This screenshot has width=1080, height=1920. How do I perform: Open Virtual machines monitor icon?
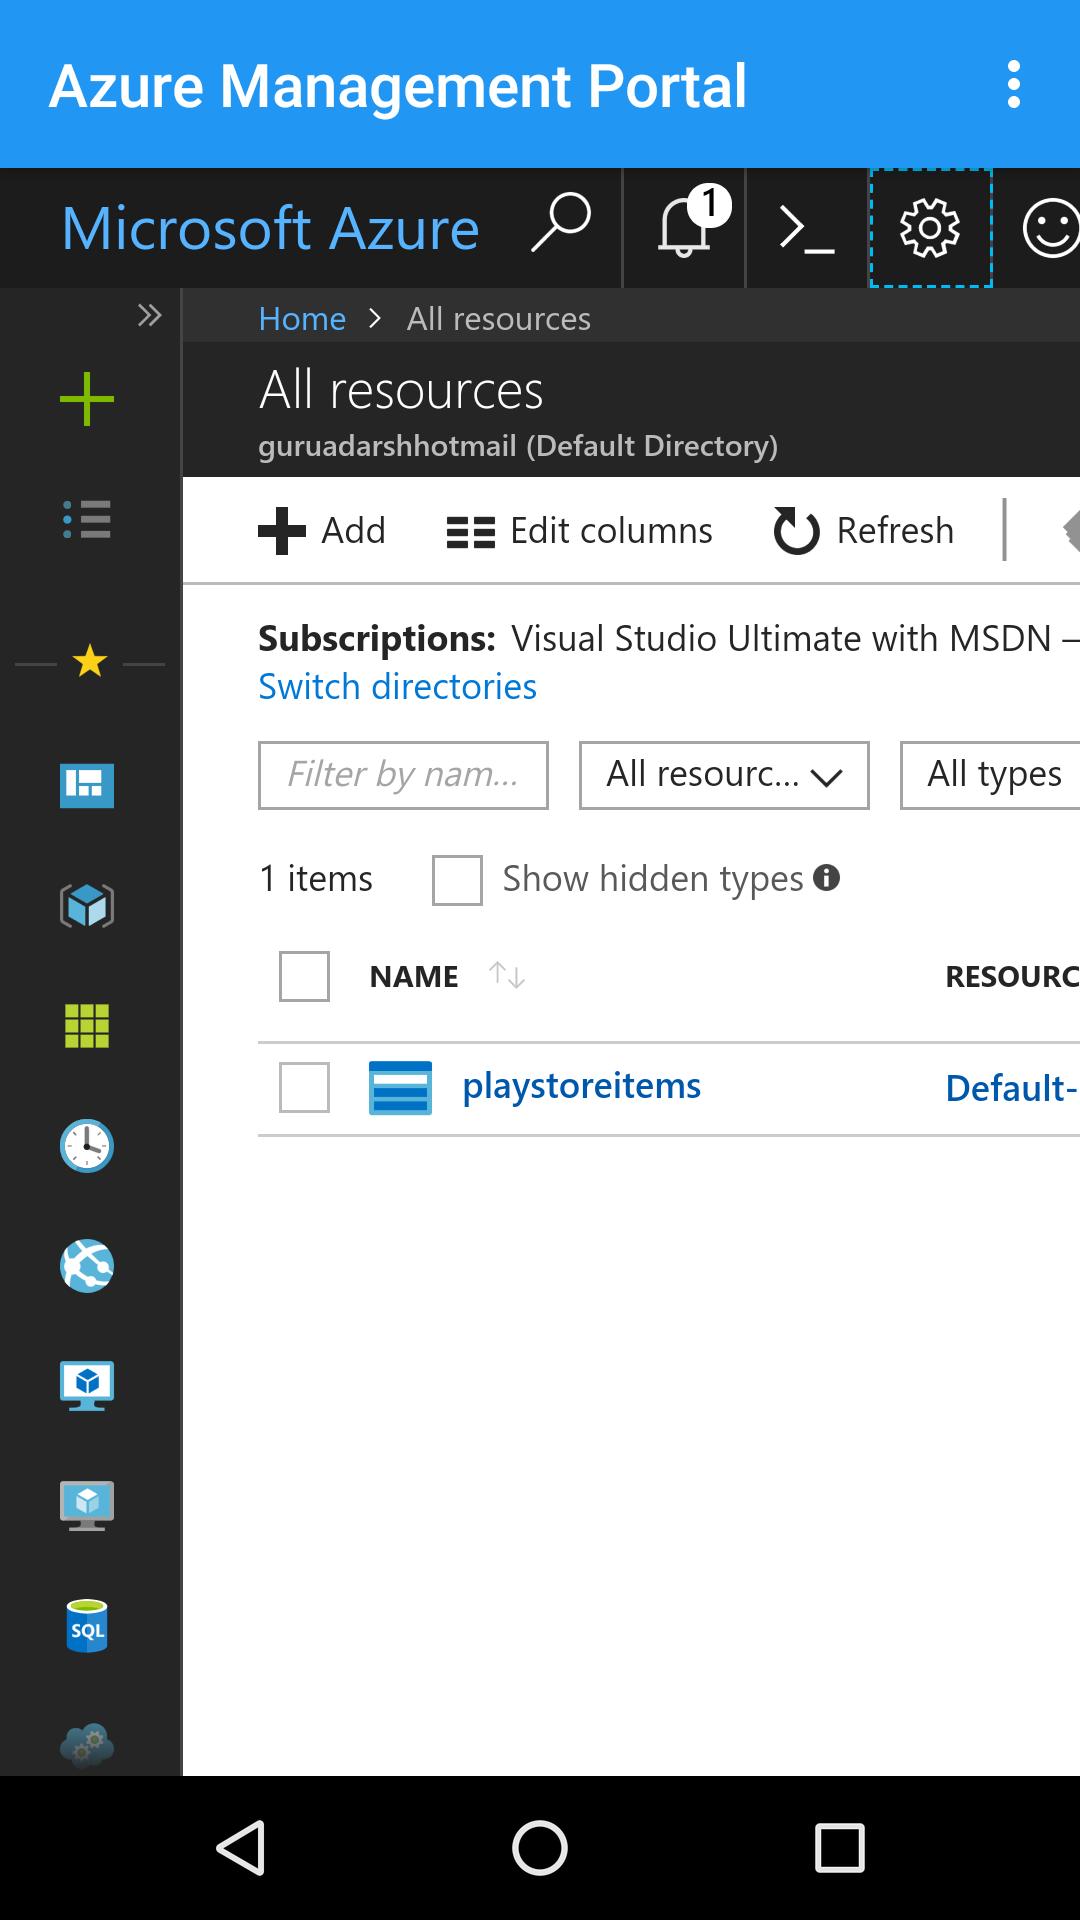point(87,1386)
